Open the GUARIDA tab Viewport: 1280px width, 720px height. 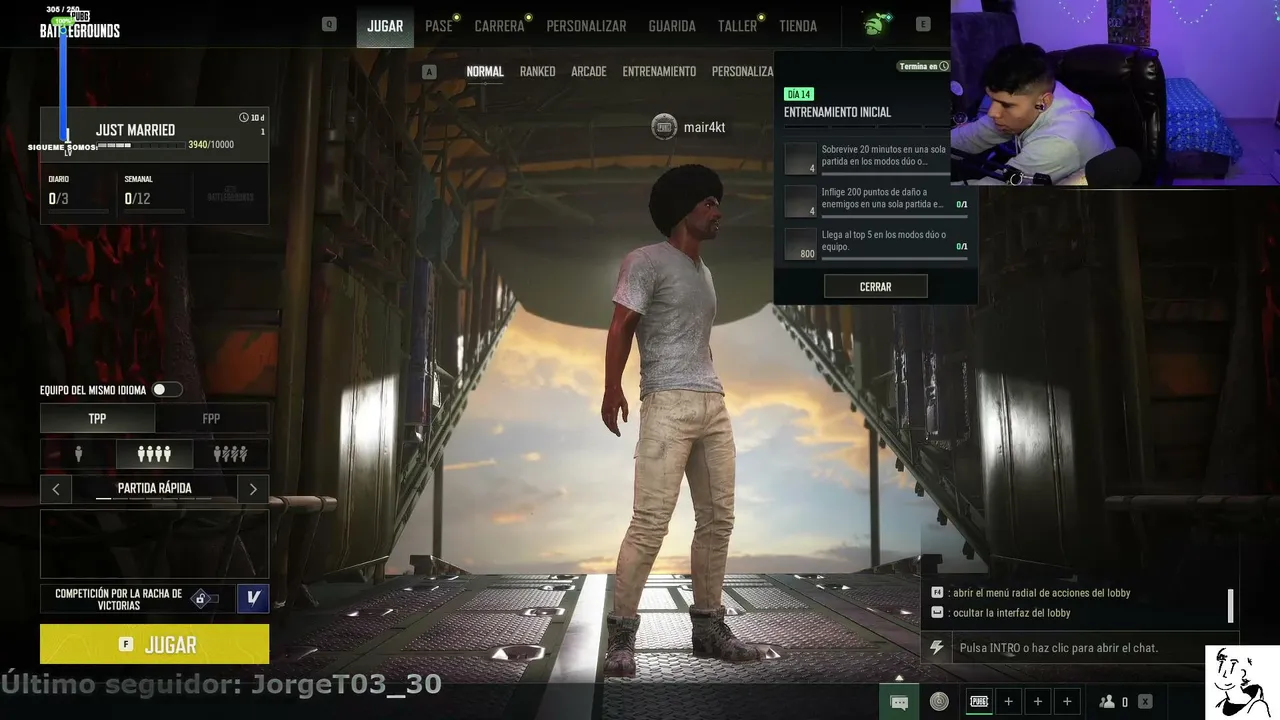click(672, 26)
